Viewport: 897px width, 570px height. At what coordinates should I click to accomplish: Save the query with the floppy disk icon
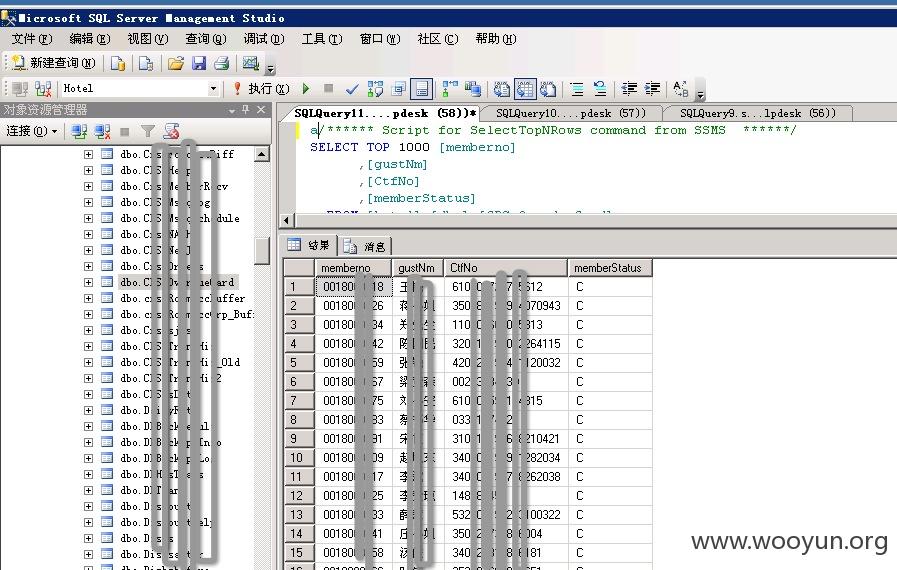click(x=199, y=63)
